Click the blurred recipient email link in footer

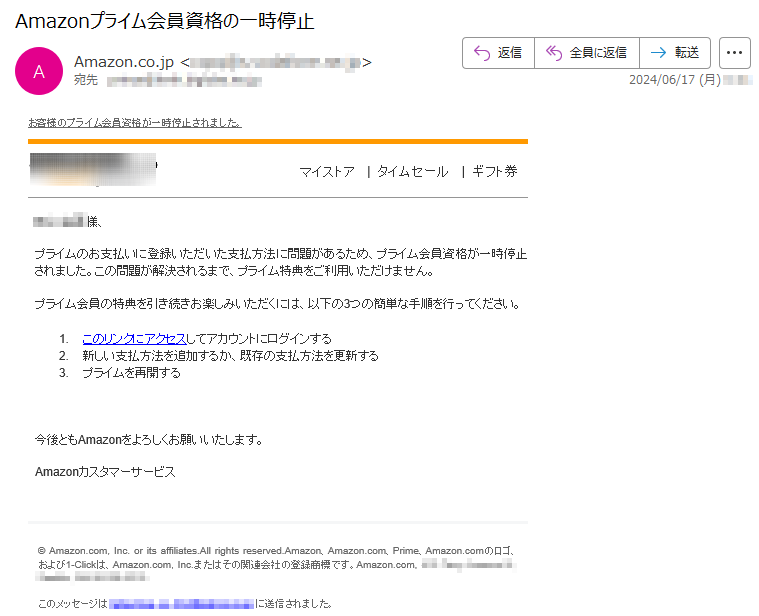182,603
